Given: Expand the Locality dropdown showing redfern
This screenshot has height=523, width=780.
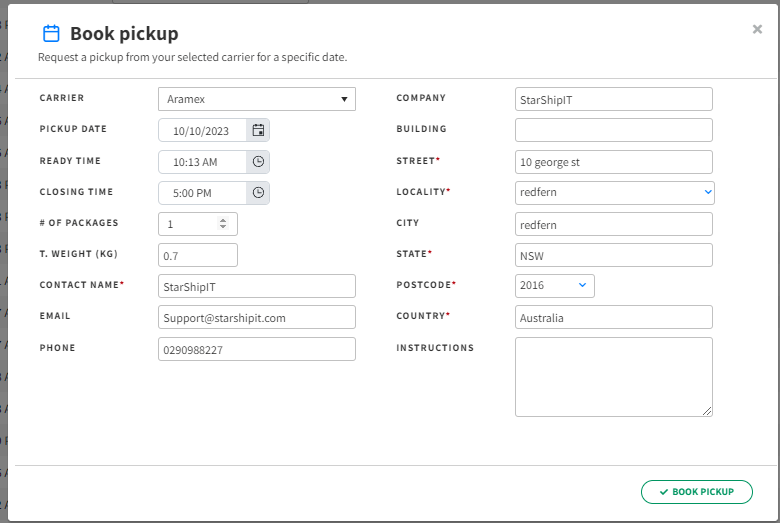Looking at the screenshot, I should coord(614,193).
